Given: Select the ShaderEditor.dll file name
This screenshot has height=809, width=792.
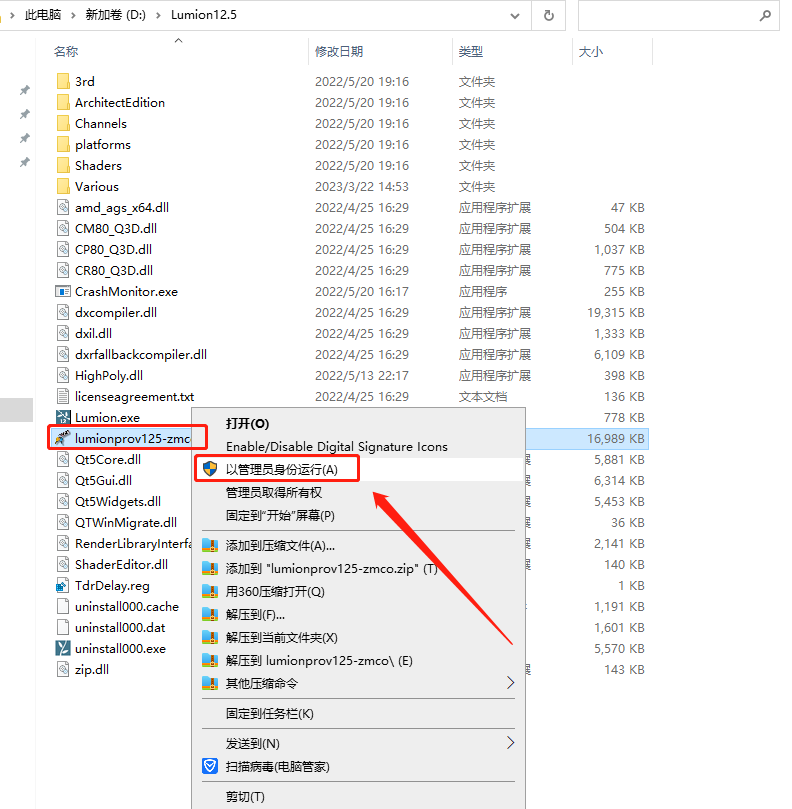Looking at the screenshot, I should (121, 564).
